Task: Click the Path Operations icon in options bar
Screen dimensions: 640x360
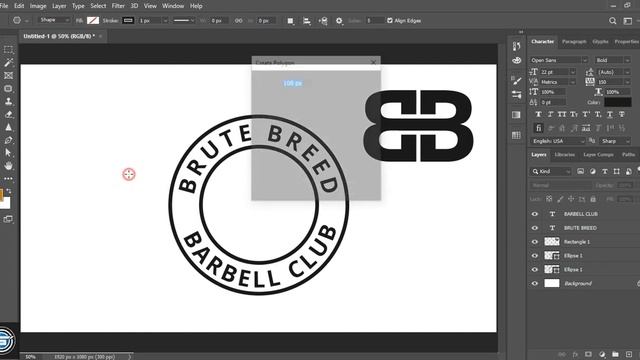Action: click(290, 21)
